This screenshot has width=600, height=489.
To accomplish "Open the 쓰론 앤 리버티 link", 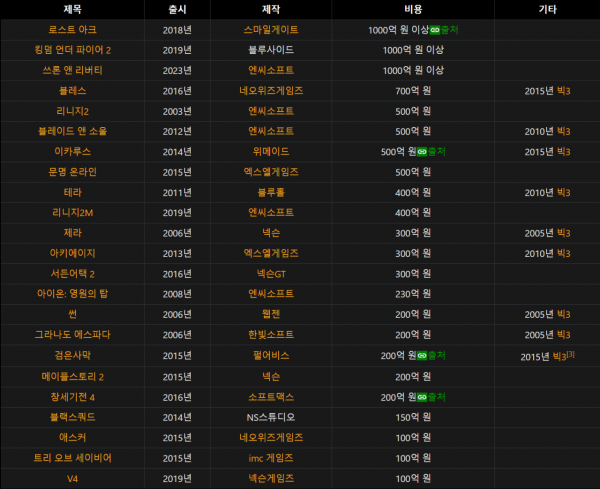I will pyautogui.click(x=72, y=70).
